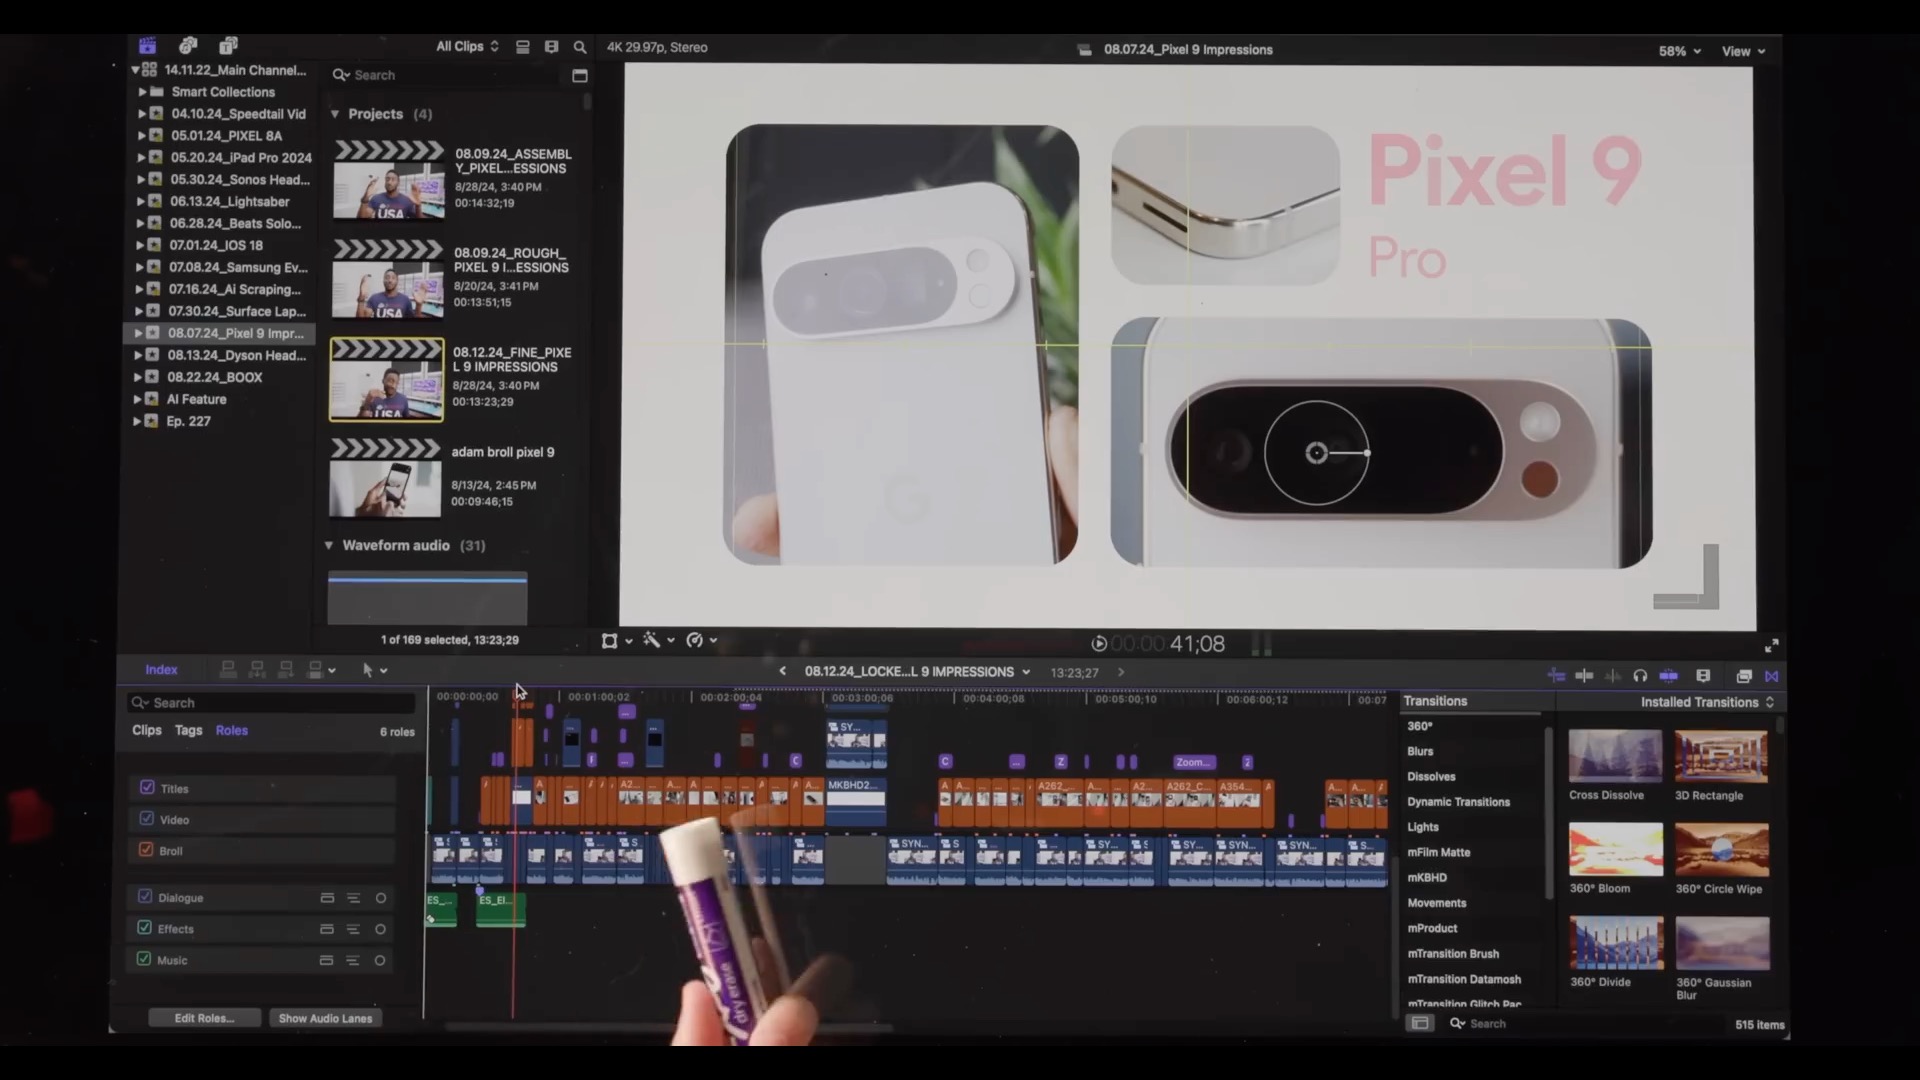The height and width of the screenshot is (1080, 1920).
Task: Switch to the Tags tab
Action: 188,730
